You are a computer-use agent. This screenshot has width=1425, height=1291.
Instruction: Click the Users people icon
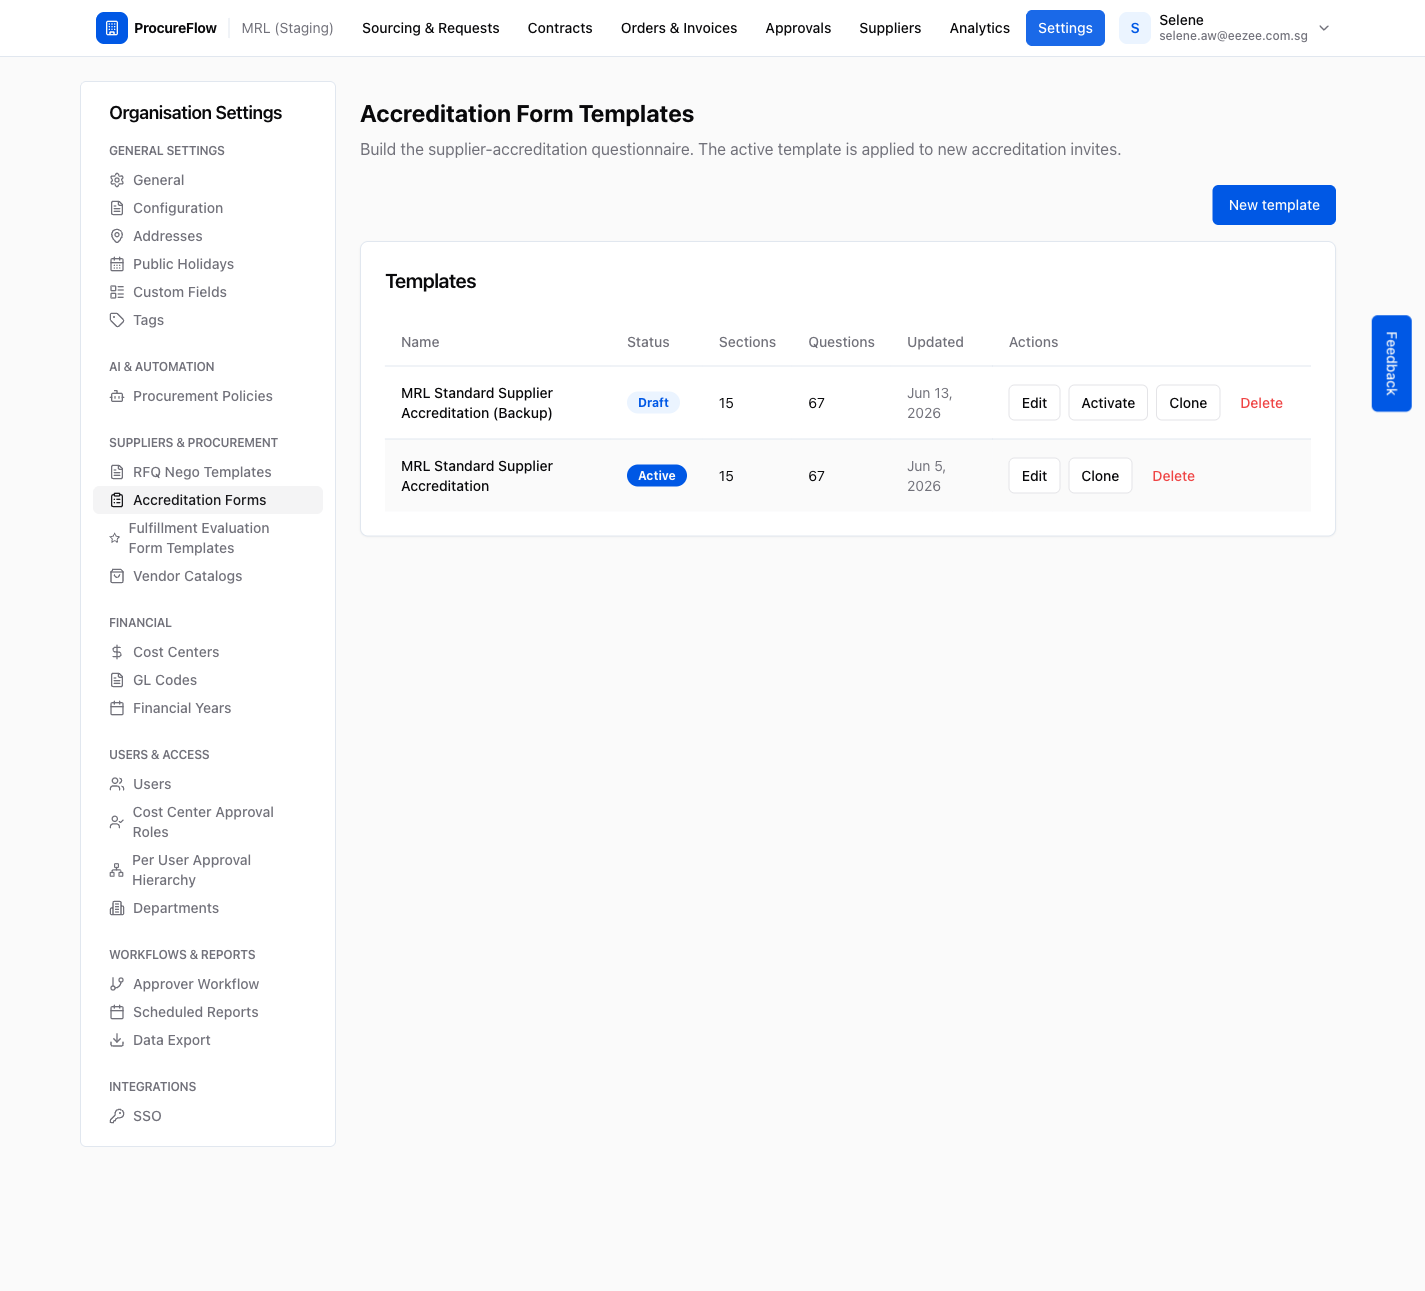(x=117, y=784)
